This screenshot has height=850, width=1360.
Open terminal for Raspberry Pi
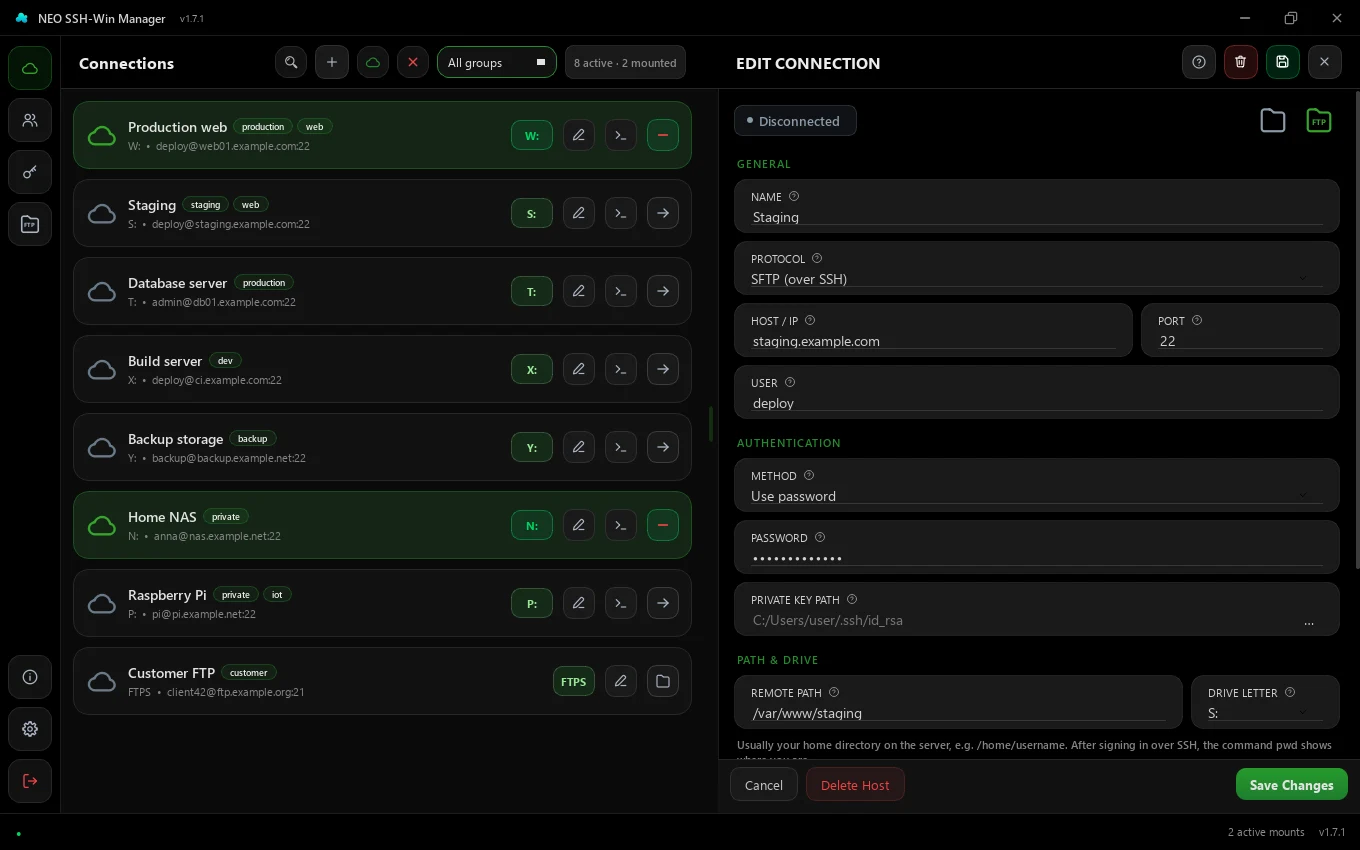pyautogui.click(x=621, y=603)
